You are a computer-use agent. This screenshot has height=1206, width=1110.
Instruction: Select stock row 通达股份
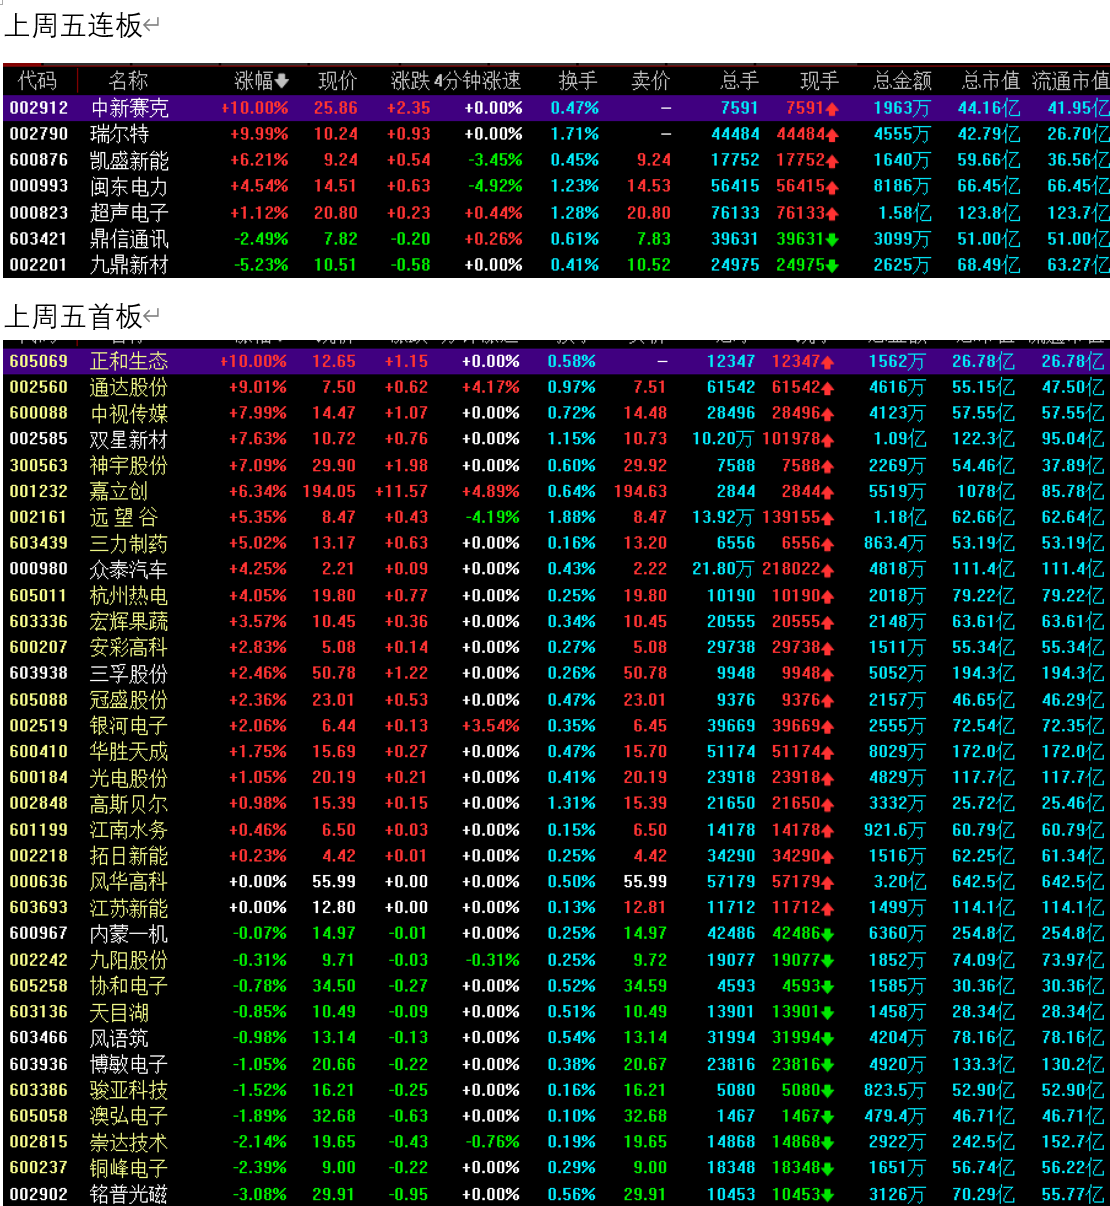pos(556,387)
